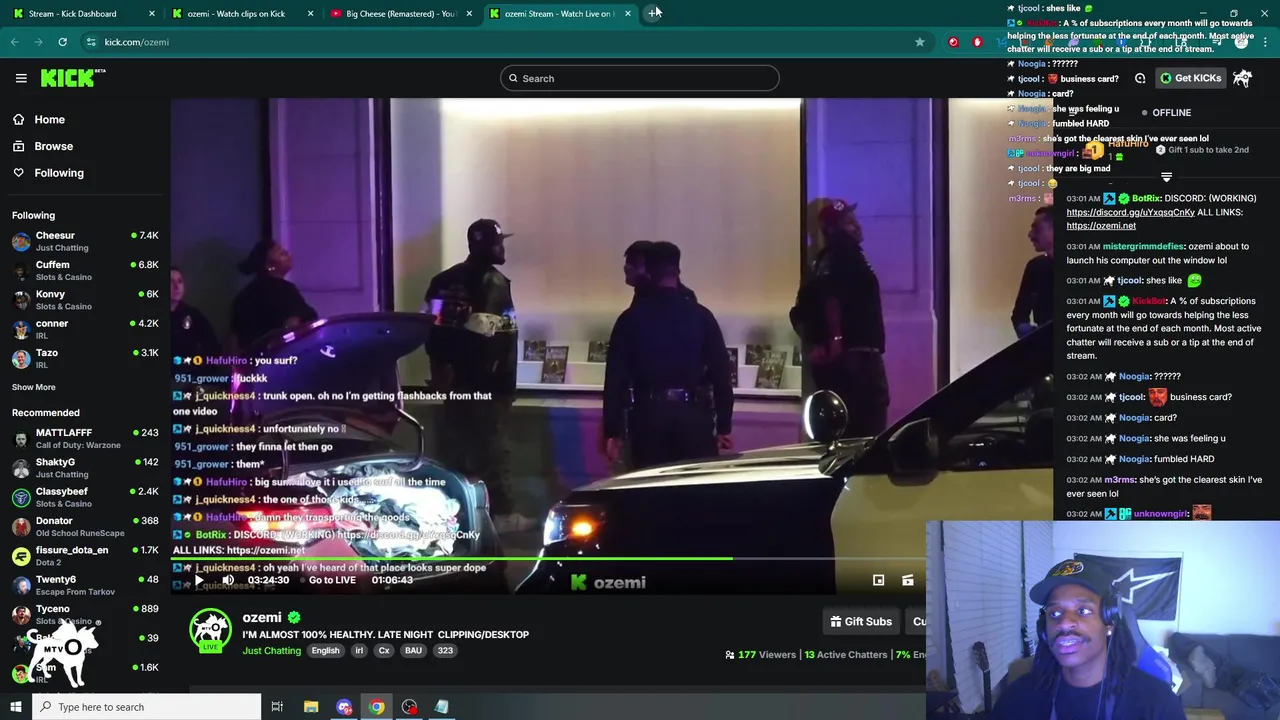
Task: Open Chrome three-dot menu
Action: [1266, 42]
